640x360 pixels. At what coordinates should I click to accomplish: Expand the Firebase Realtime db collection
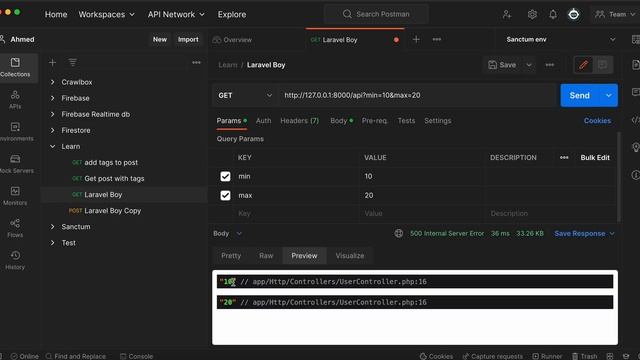(x=52, y=114)
